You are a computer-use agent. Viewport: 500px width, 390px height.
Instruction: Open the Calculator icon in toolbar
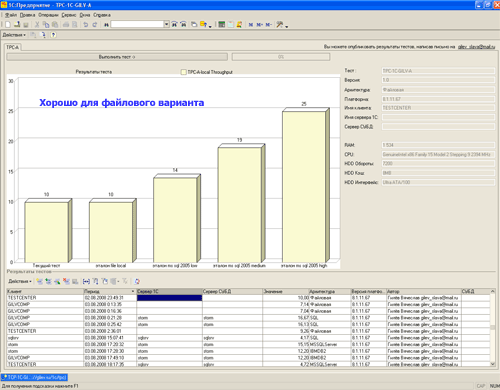click(221, 24)
